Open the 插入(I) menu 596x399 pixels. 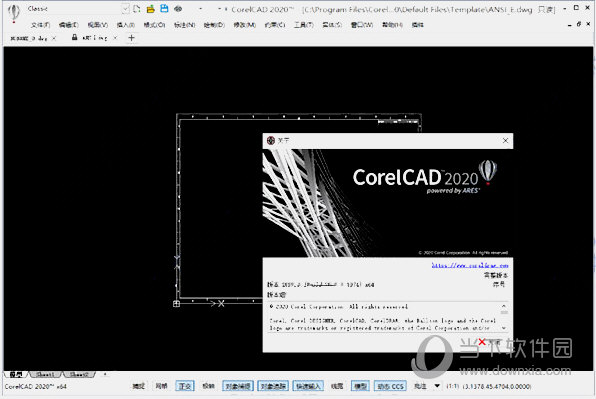[x=125, y=25]
